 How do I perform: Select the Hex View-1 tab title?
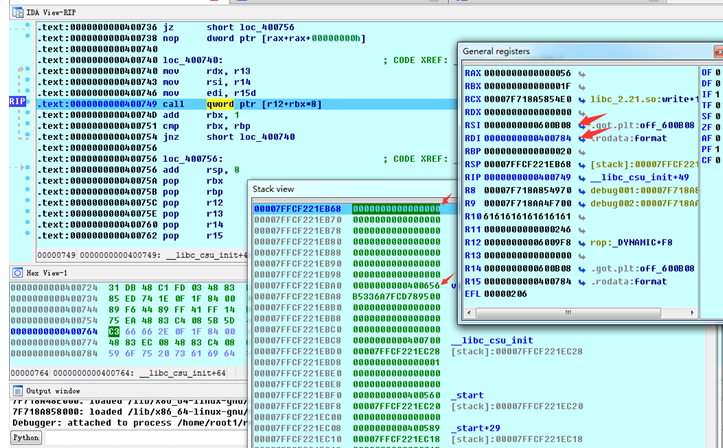pos(47,273)
